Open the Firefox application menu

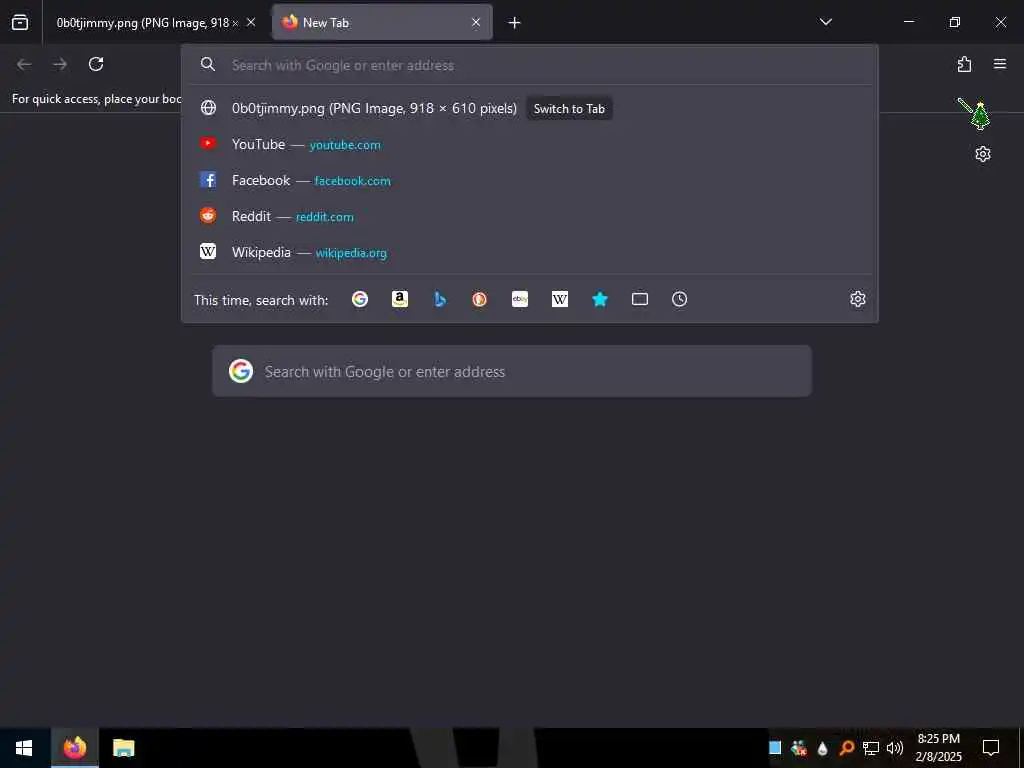click(x=1000, y=64)
